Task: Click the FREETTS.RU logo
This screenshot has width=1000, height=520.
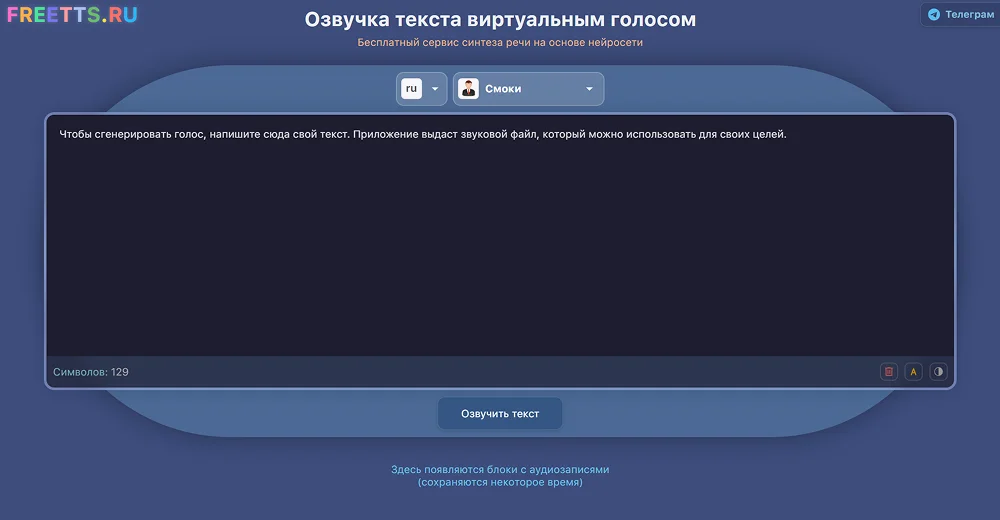Action: [72, 15]
